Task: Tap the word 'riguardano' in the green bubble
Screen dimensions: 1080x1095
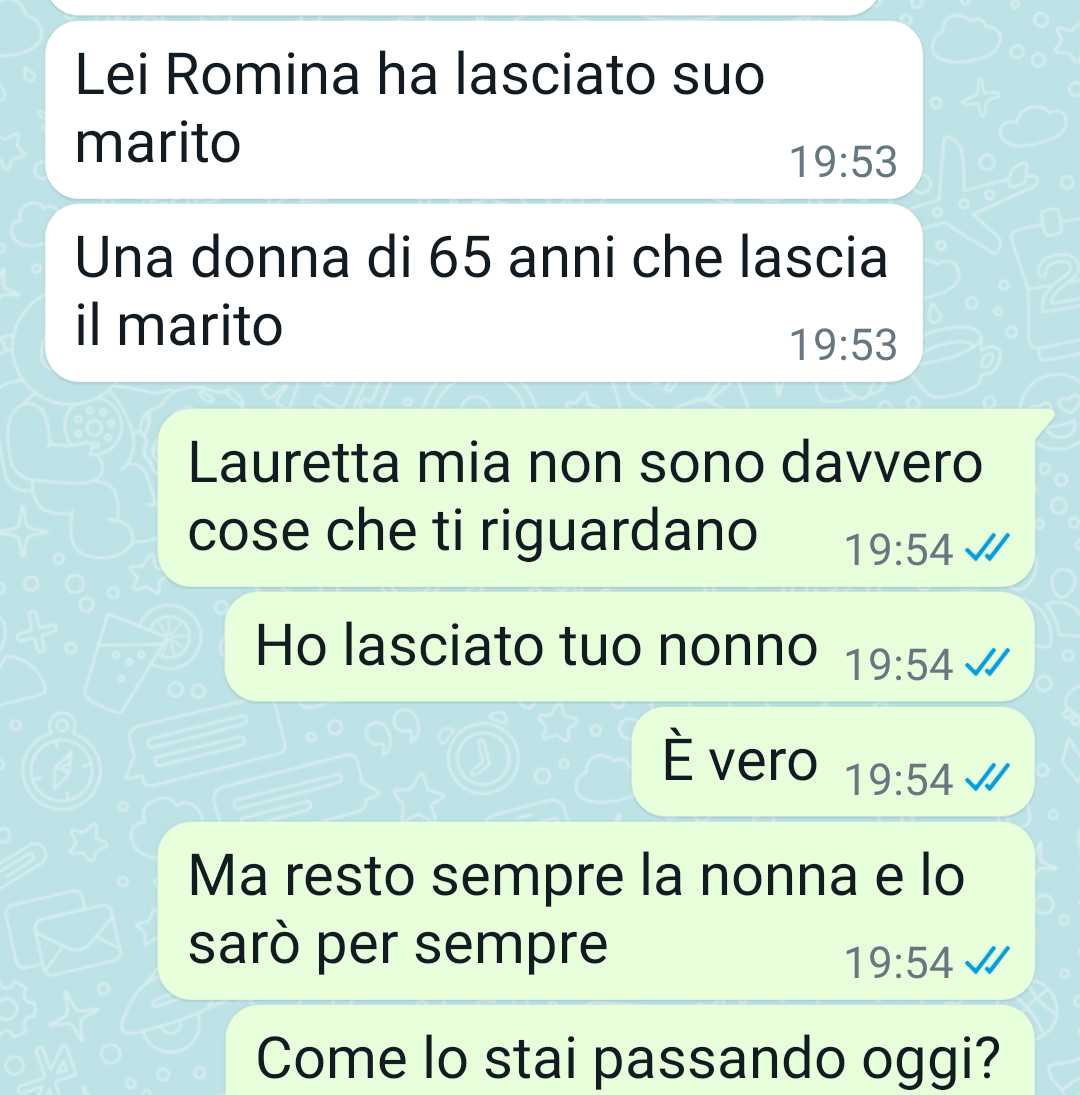Action: (x=618, y=534)
